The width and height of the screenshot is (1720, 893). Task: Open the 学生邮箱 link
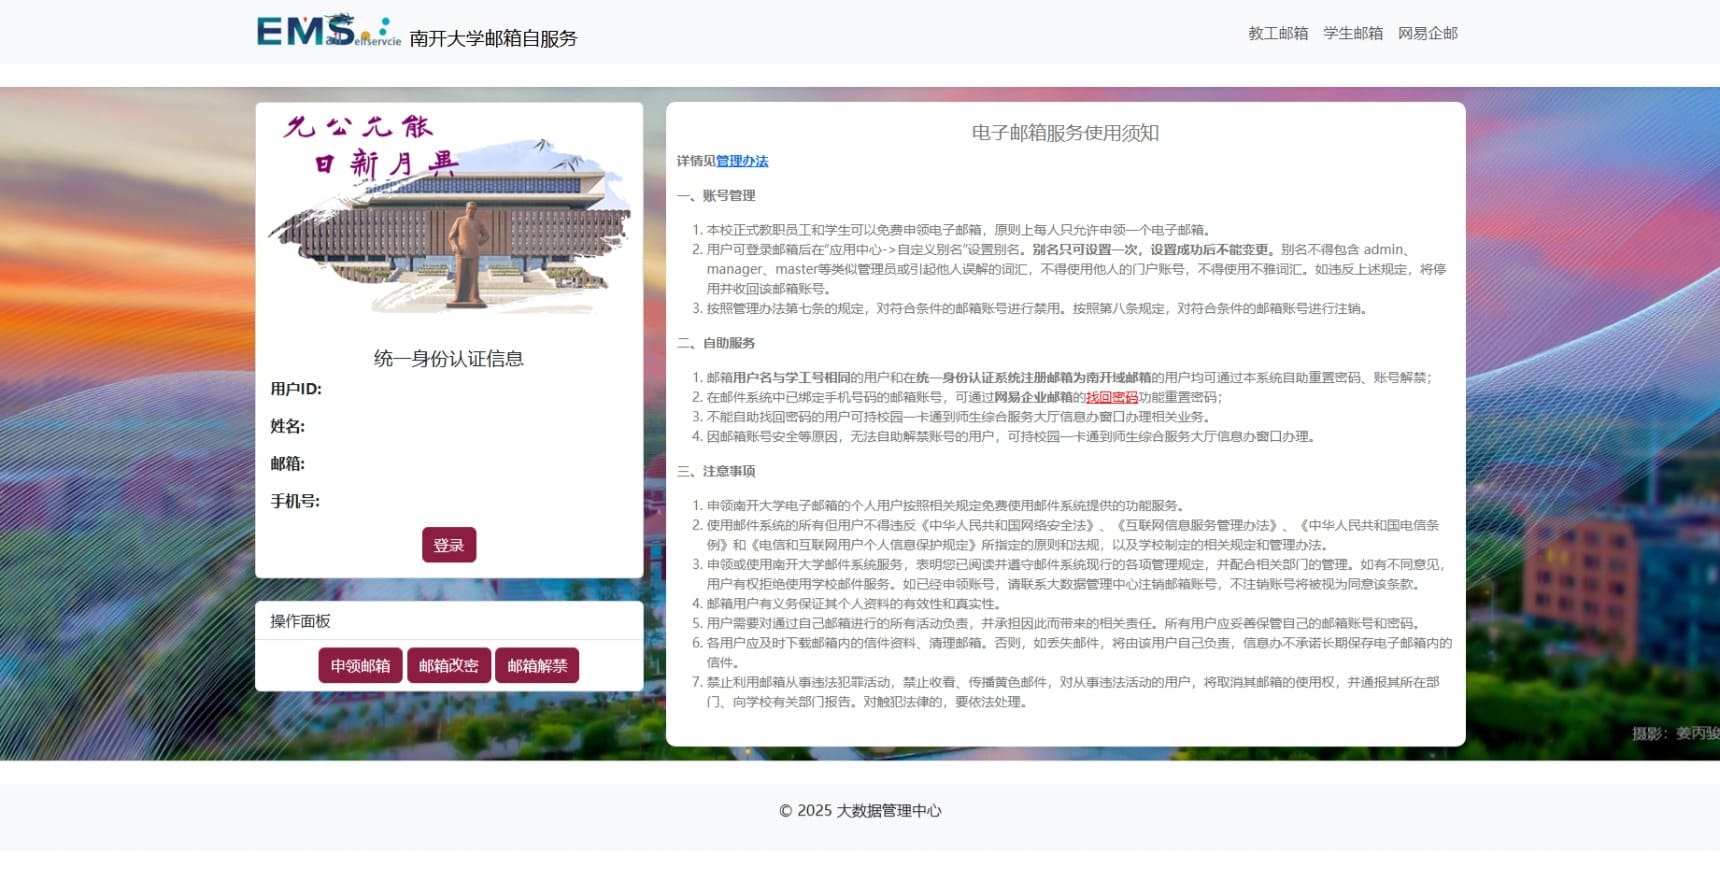[x=1353, y=33]
